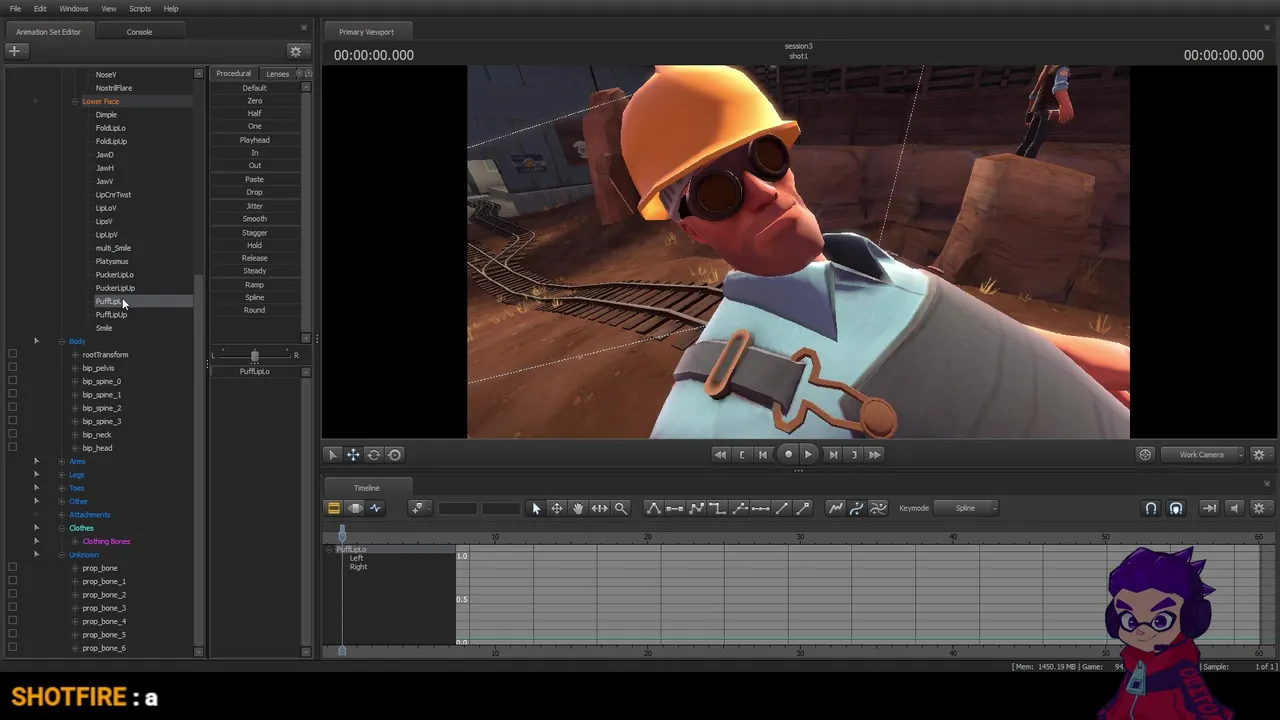Apply the Stagger procedural preset
The width and height of the screenshot is (1280, 720).
click(x=255, y=233)
